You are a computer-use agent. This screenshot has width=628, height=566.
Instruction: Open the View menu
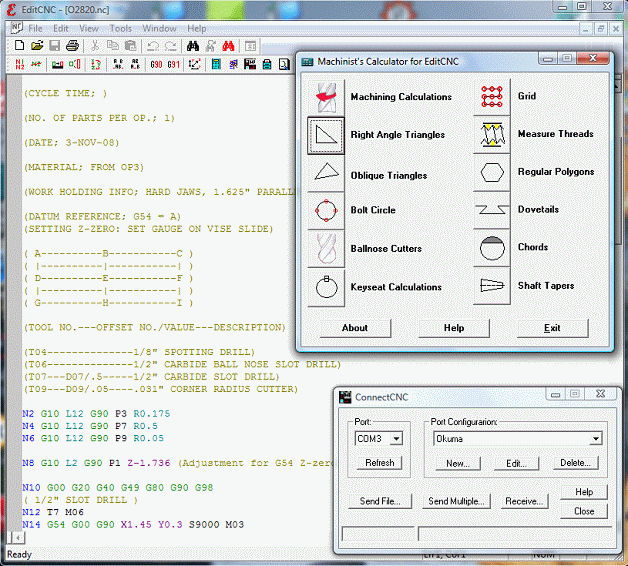pos(89,28)
